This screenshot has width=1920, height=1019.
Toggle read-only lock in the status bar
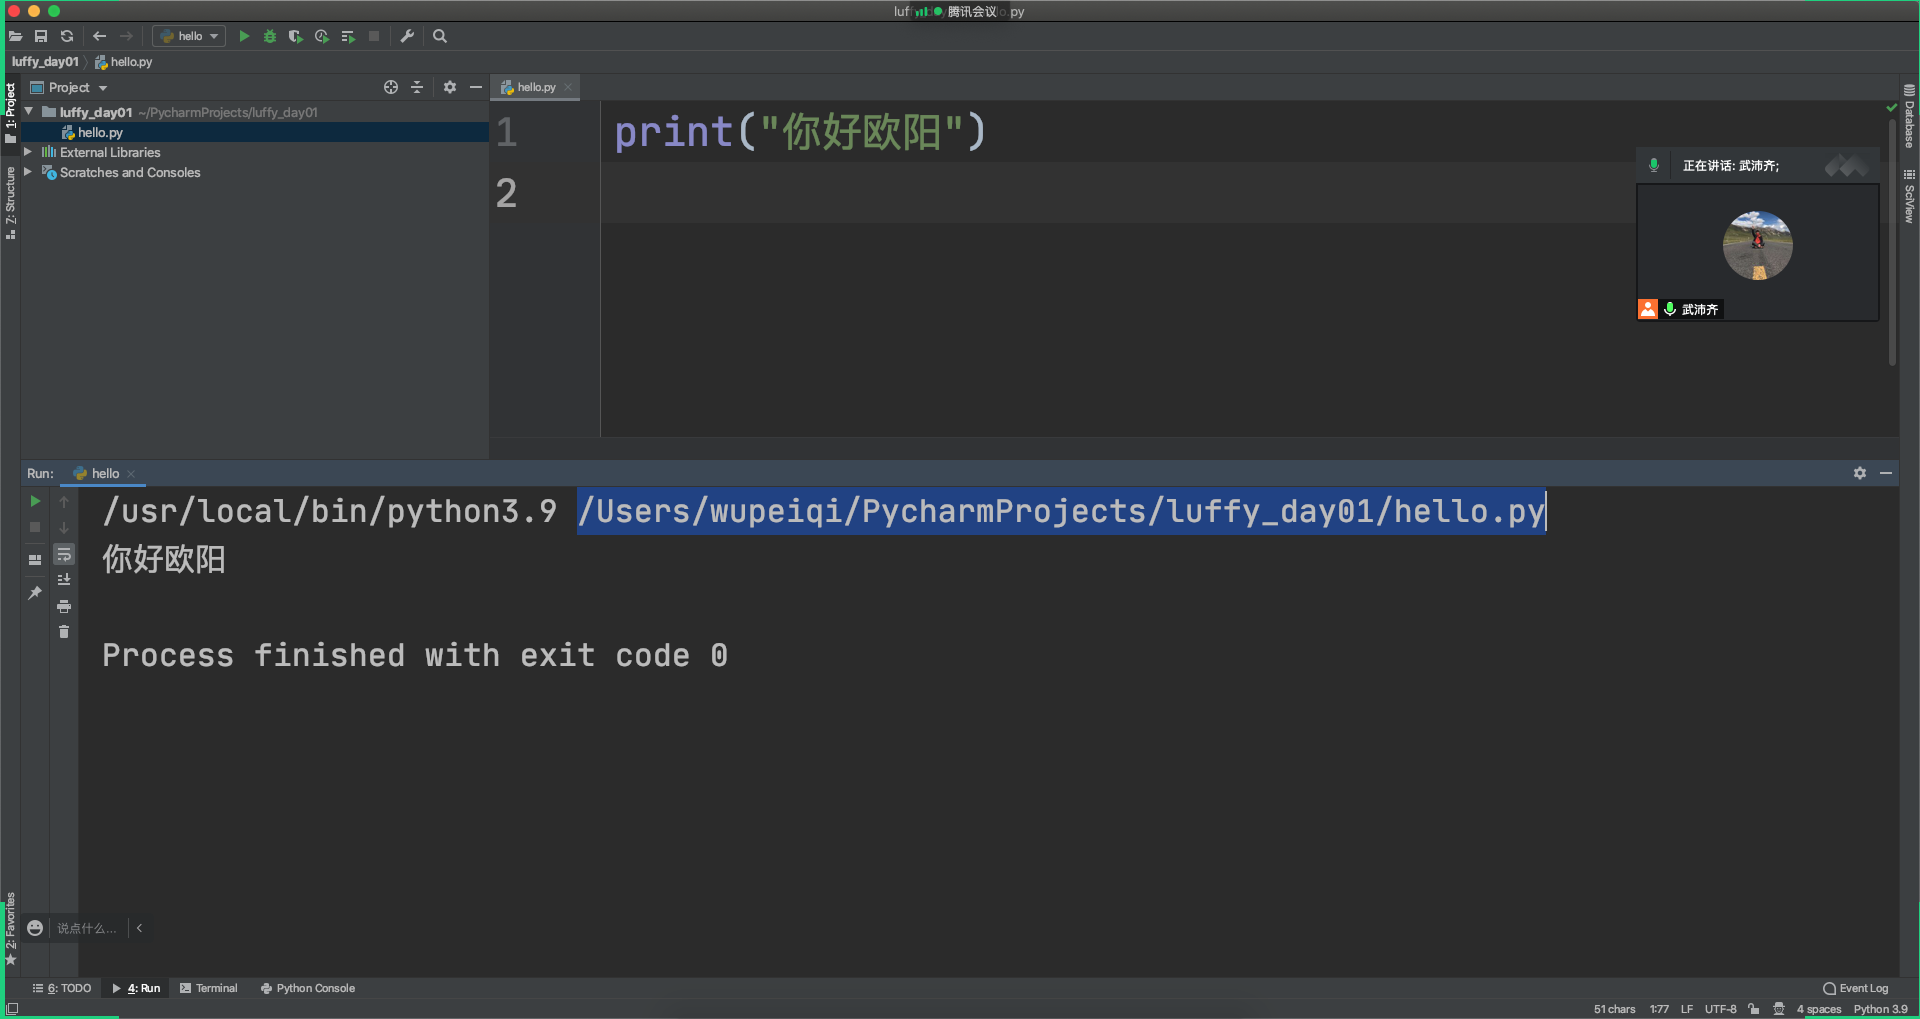[x=1754, y=1009]
